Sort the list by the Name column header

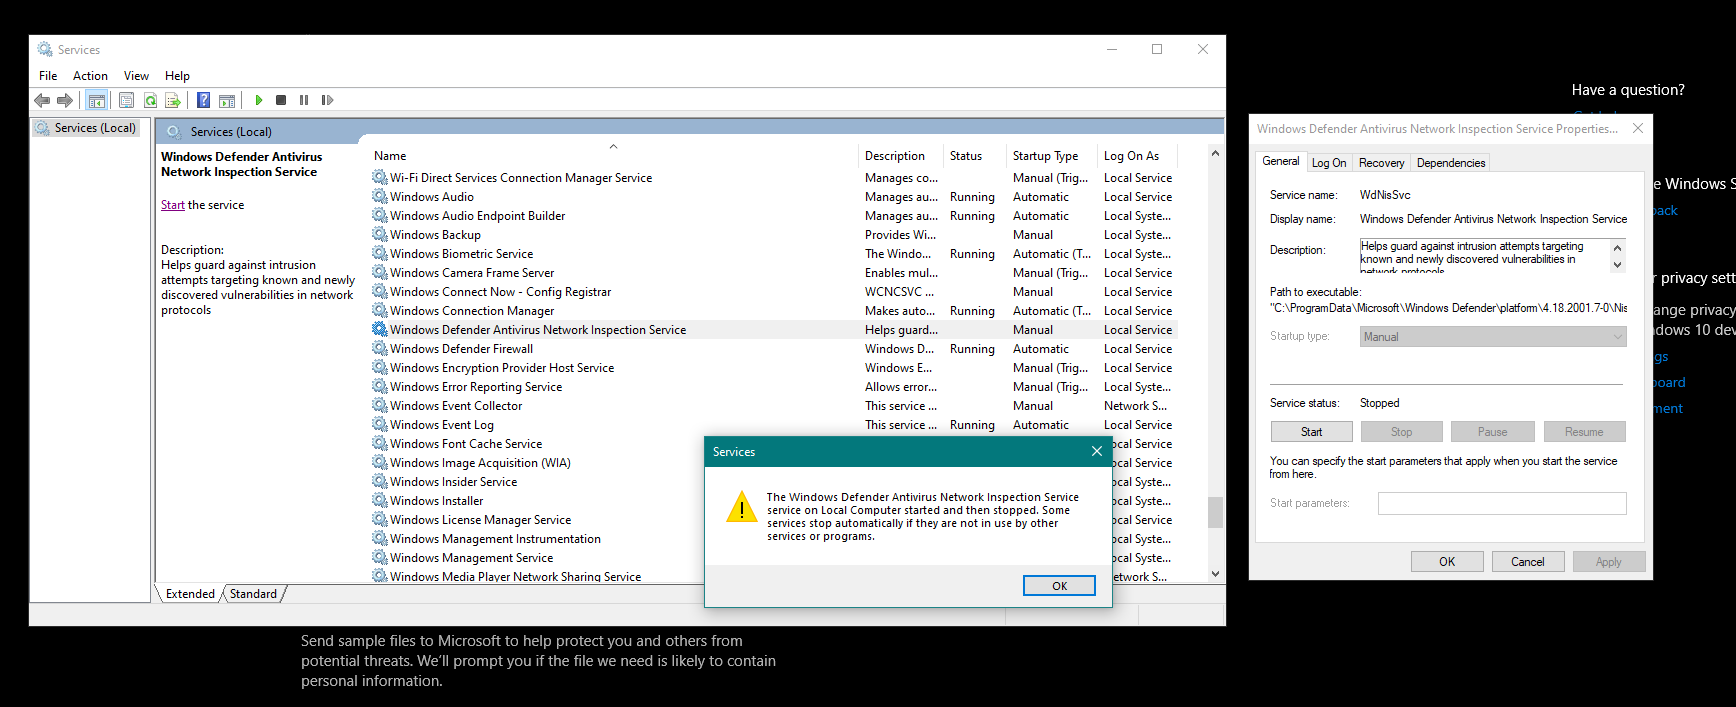613,156
